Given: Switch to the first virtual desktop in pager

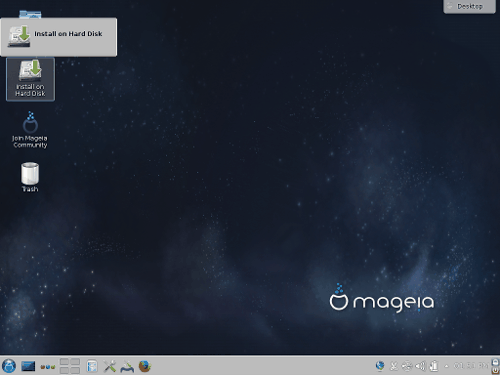Looking at the screenshot, I should pos(64,362).
